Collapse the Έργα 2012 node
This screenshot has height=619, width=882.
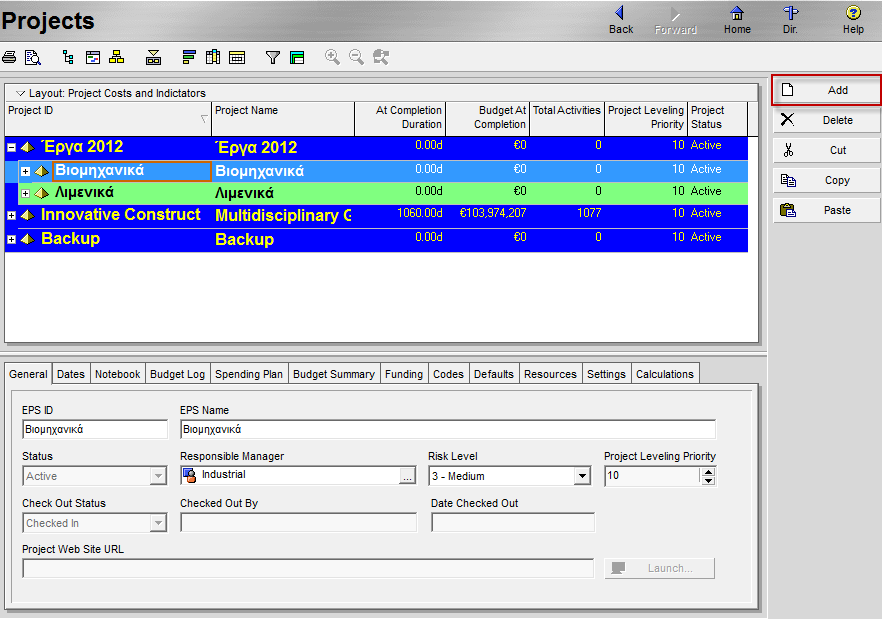[11, 147]
